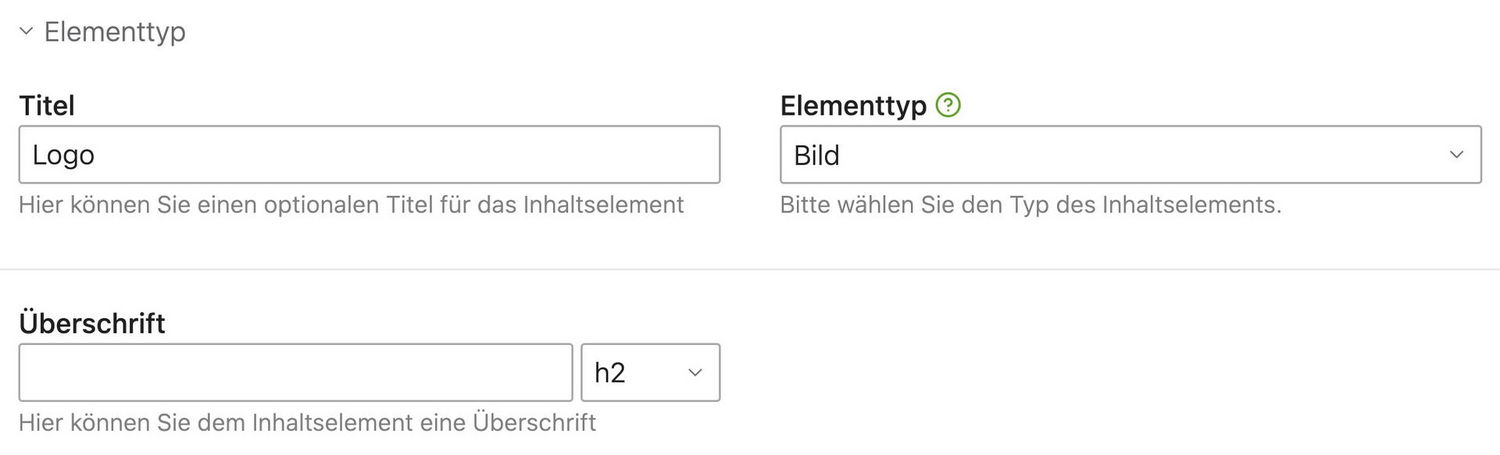Viewport: 1500px width, 455px height.
Task: Click the bold Elementtyp field label
Action: click(853, 105)
